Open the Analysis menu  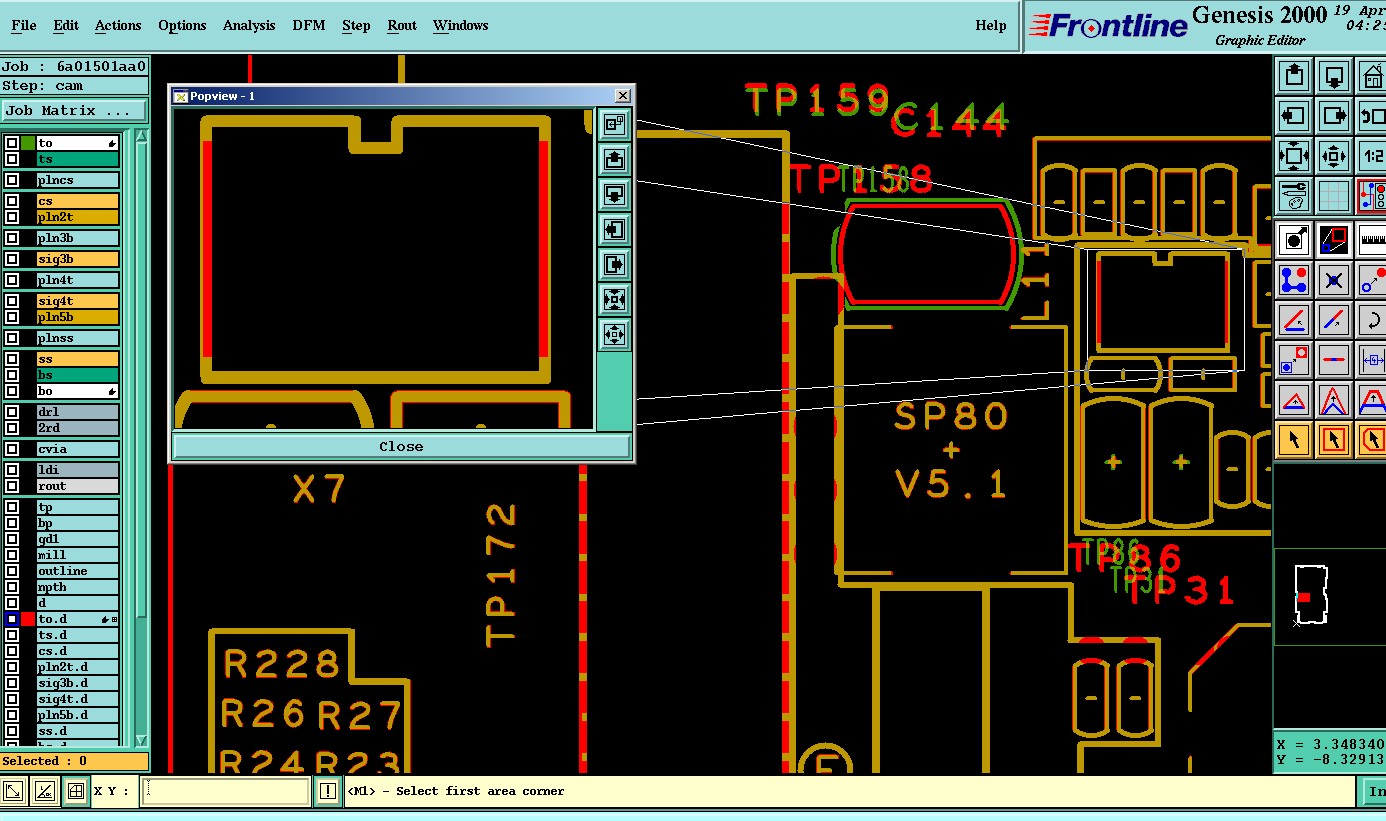click(x=249, y=25)
